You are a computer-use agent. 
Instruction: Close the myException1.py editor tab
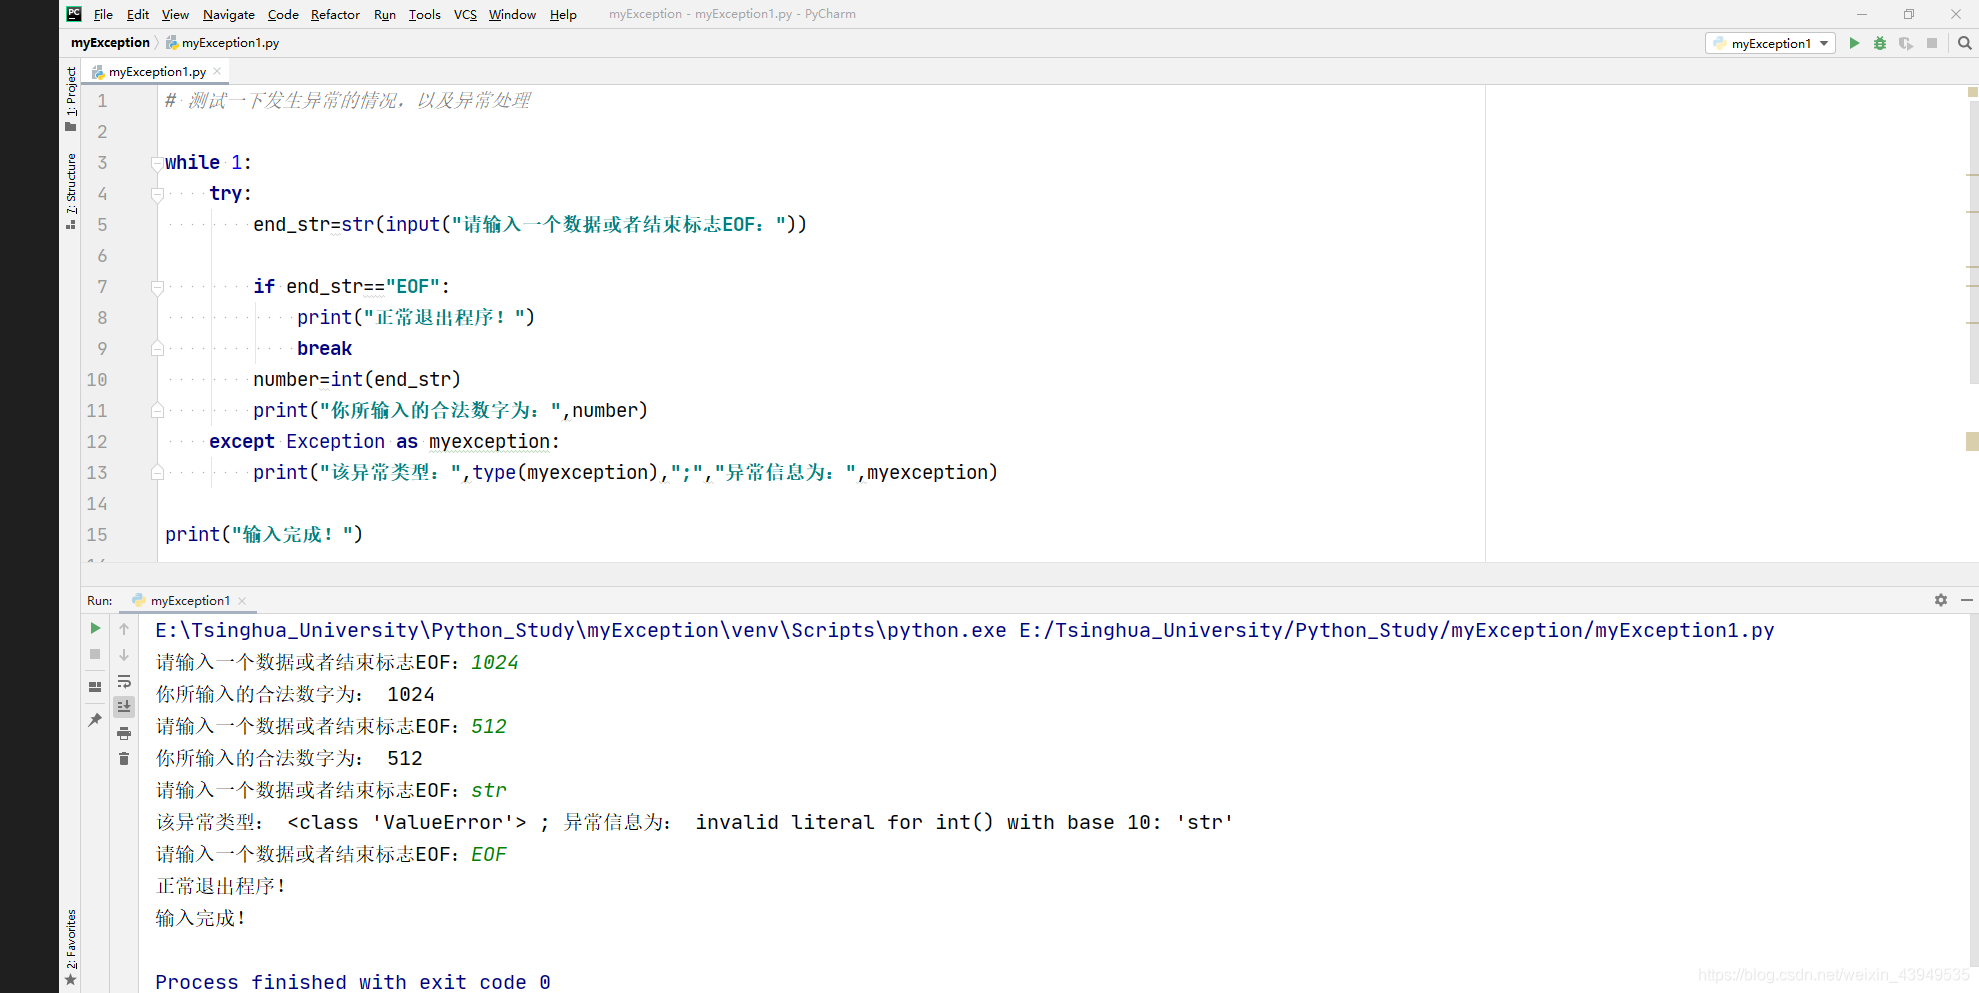click(x=217, y=71)
